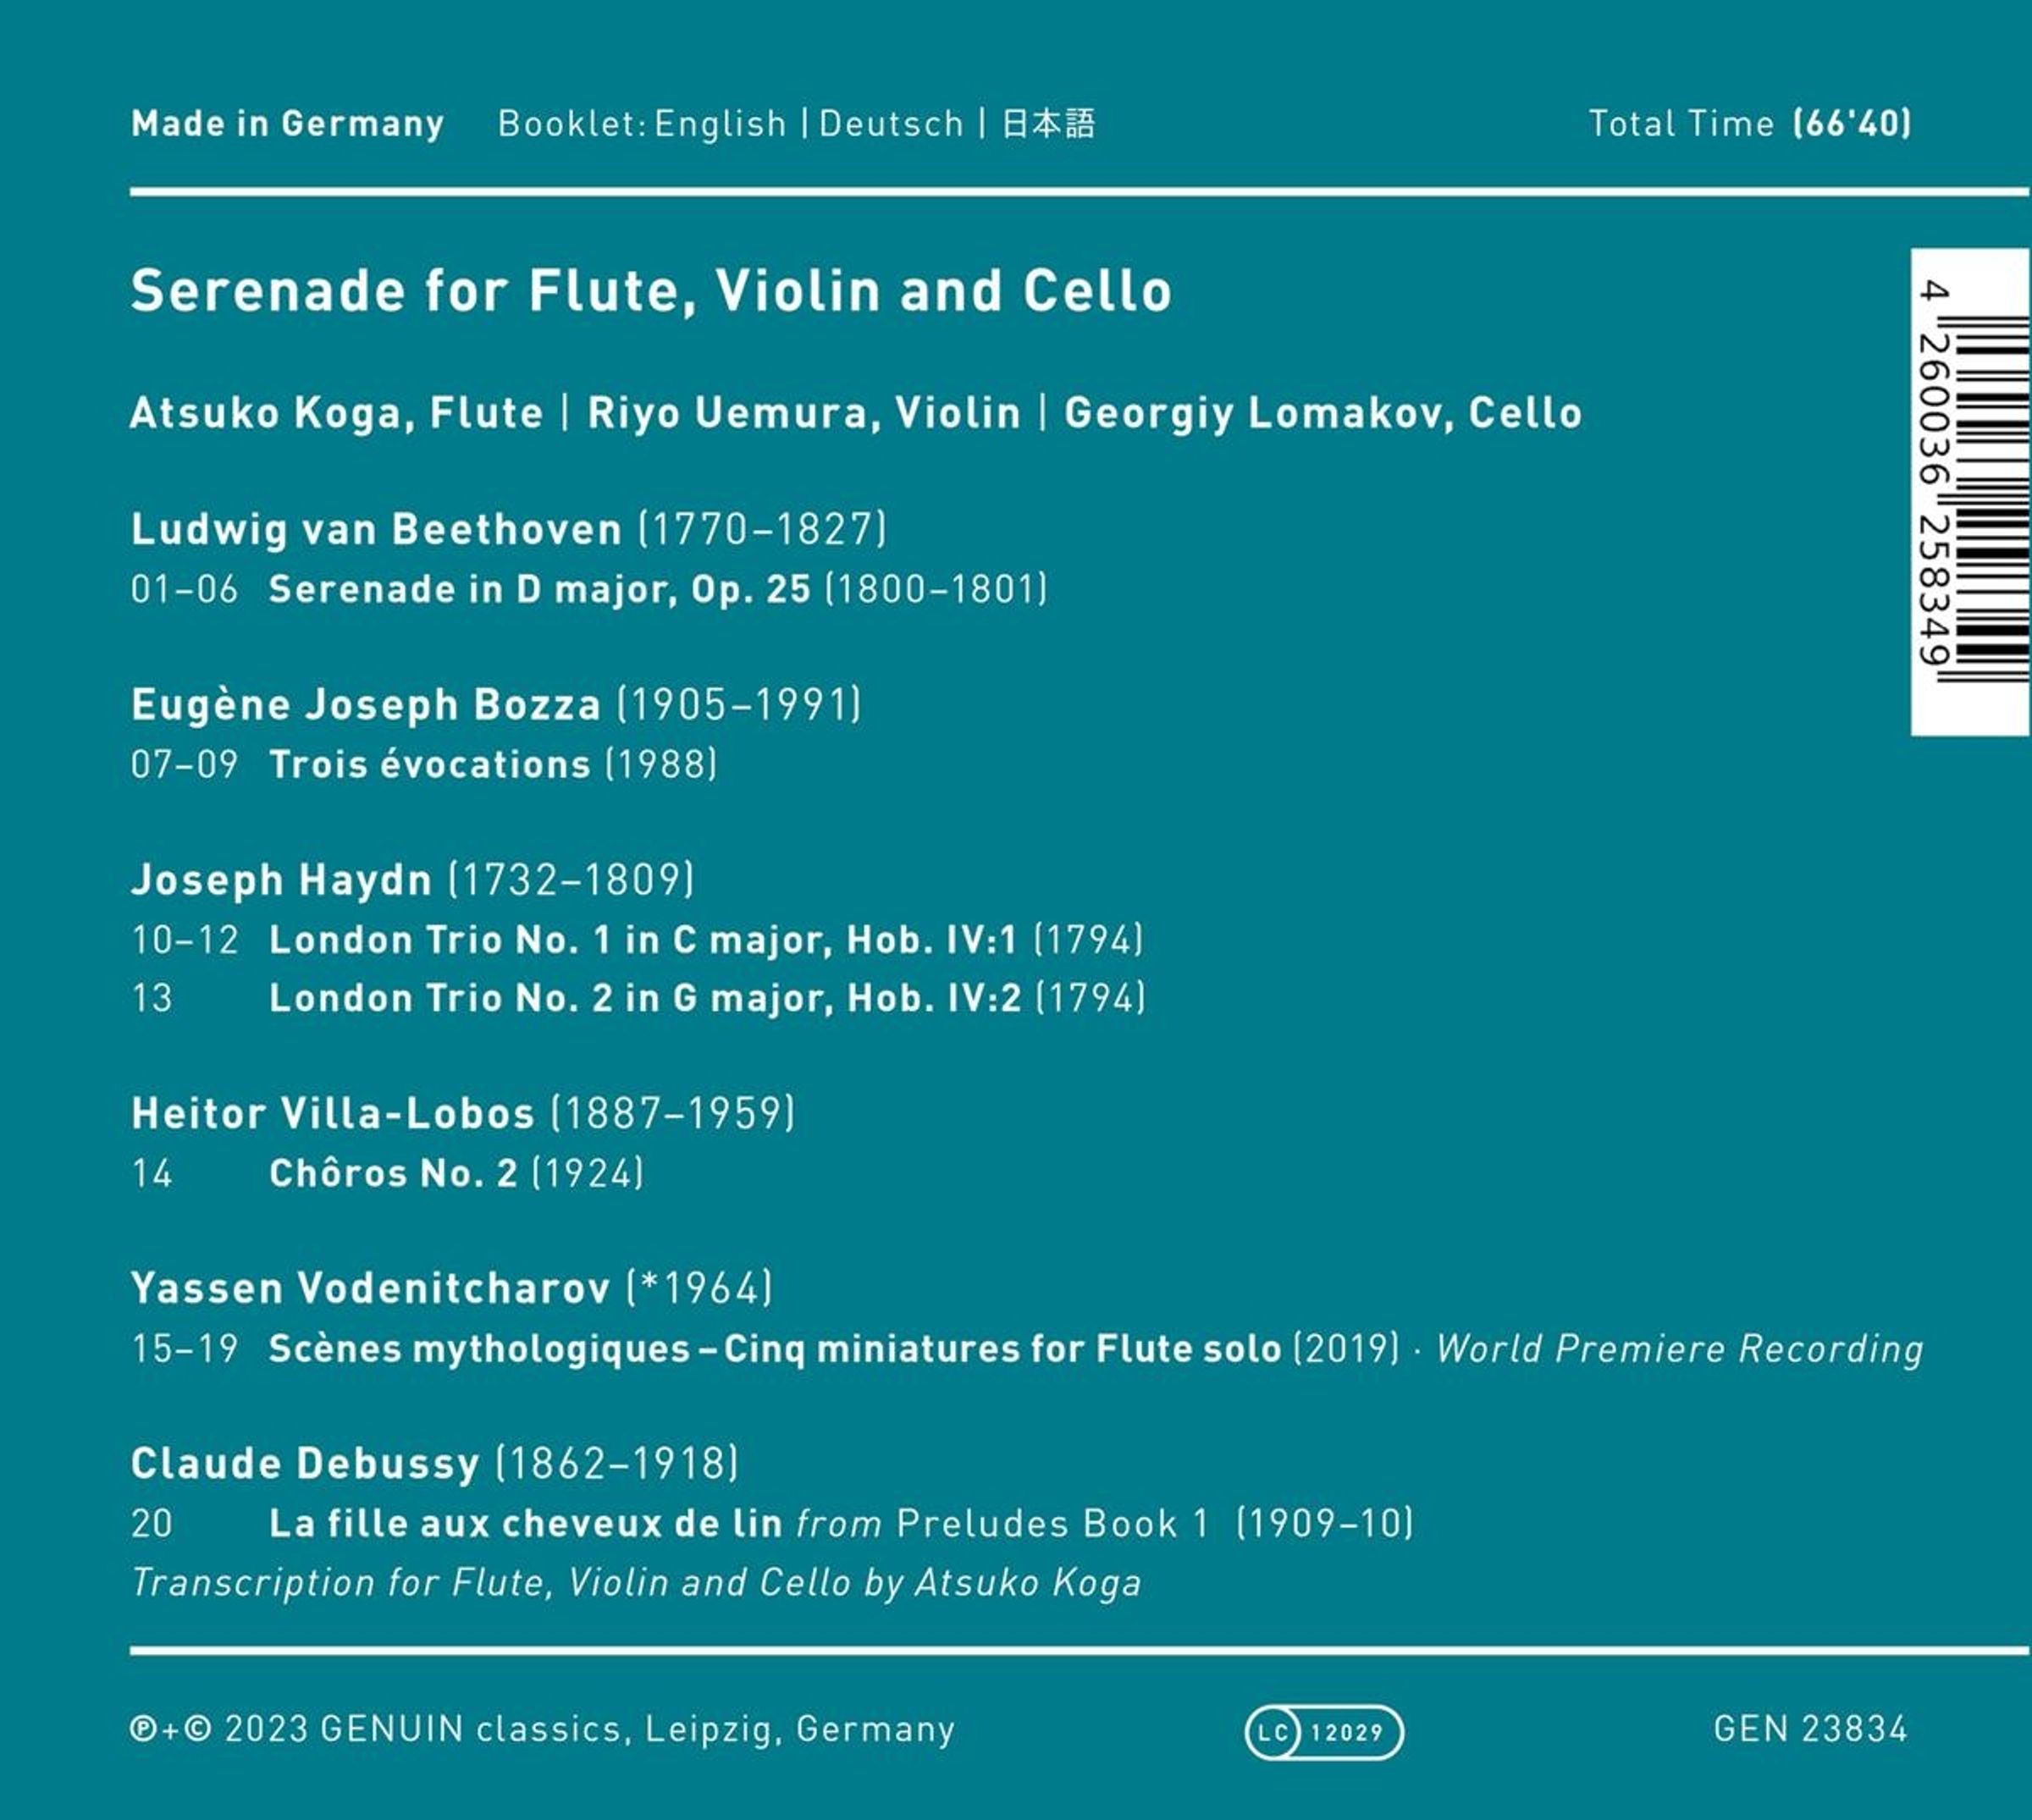Click the "World Premiere Recording" note
Image resolution: width=2032 pixels, height=1820 pixels.
(1680, 1349)
